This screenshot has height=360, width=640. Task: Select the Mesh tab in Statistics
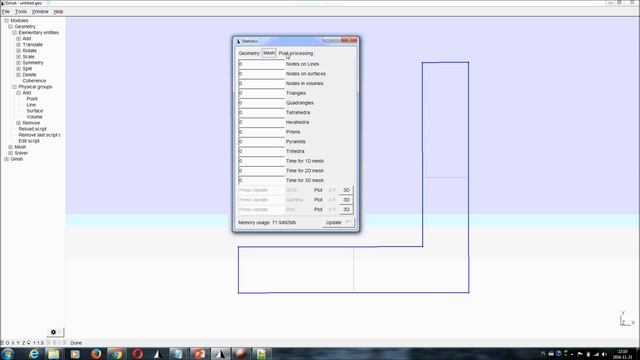(269, 53)
